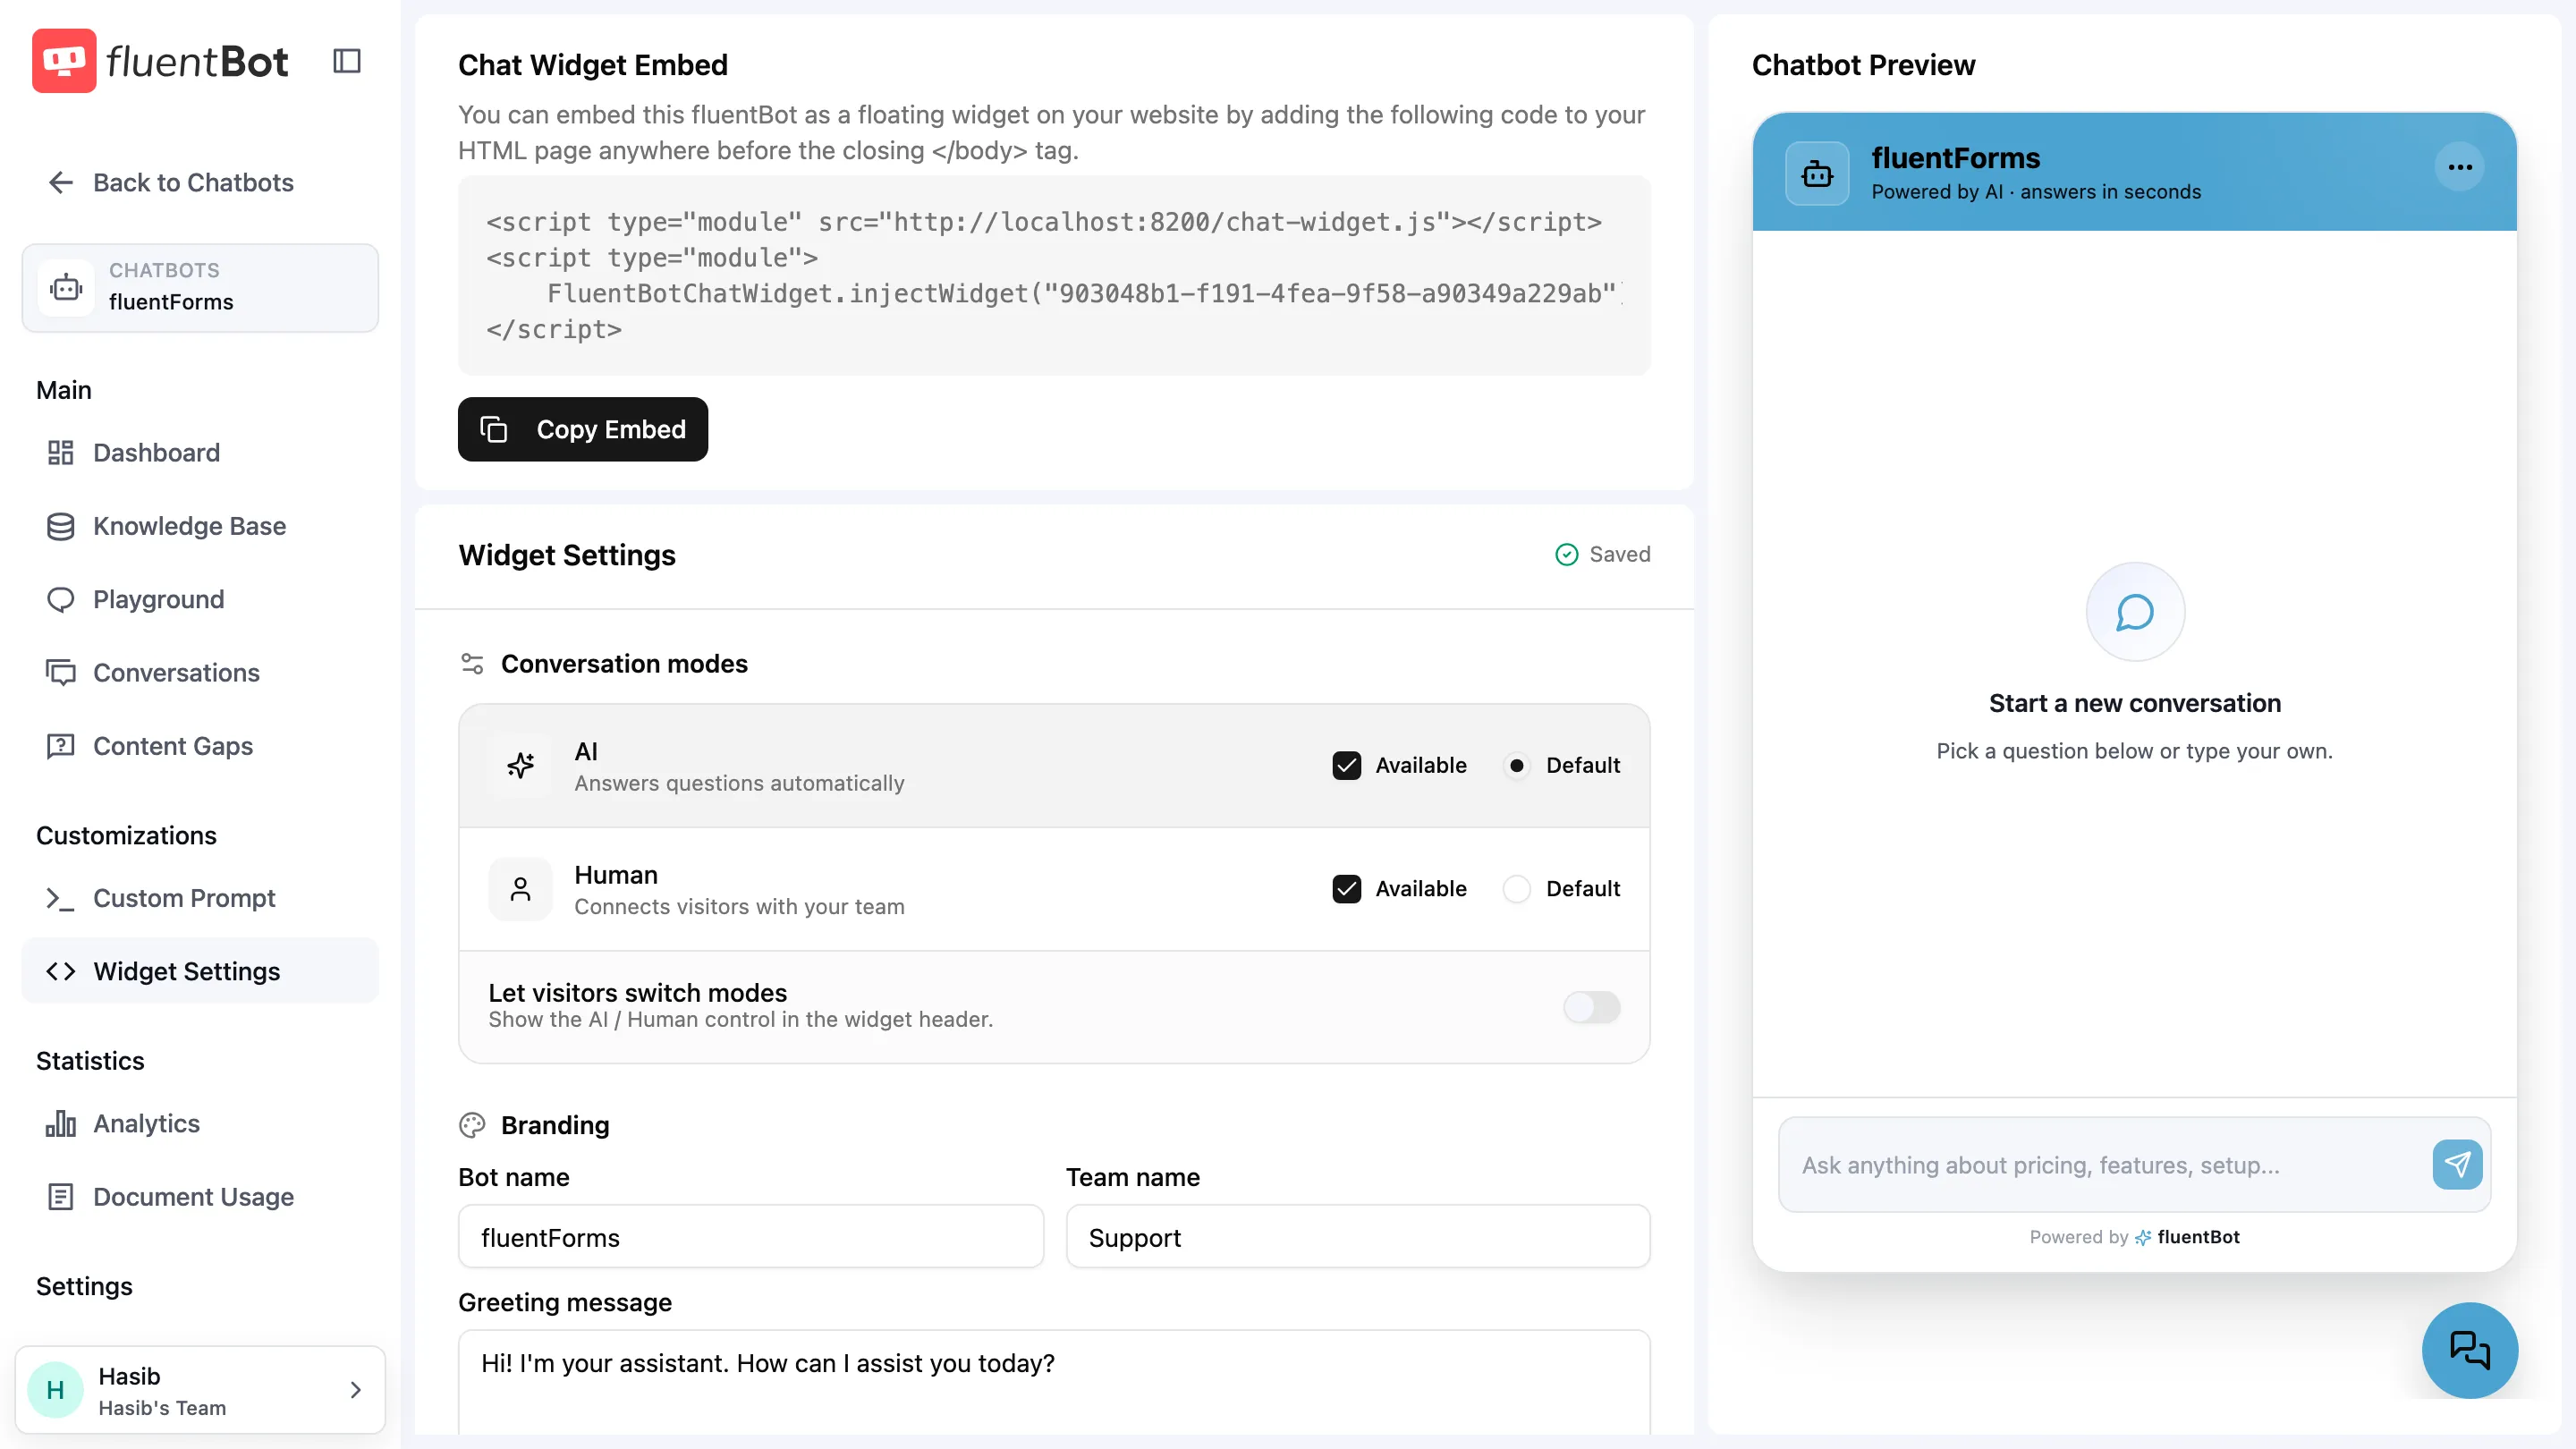The height and width of the screenshot is (1449, 2576).
Task: Go to Knowledge Base page
Action: (200, 526)
